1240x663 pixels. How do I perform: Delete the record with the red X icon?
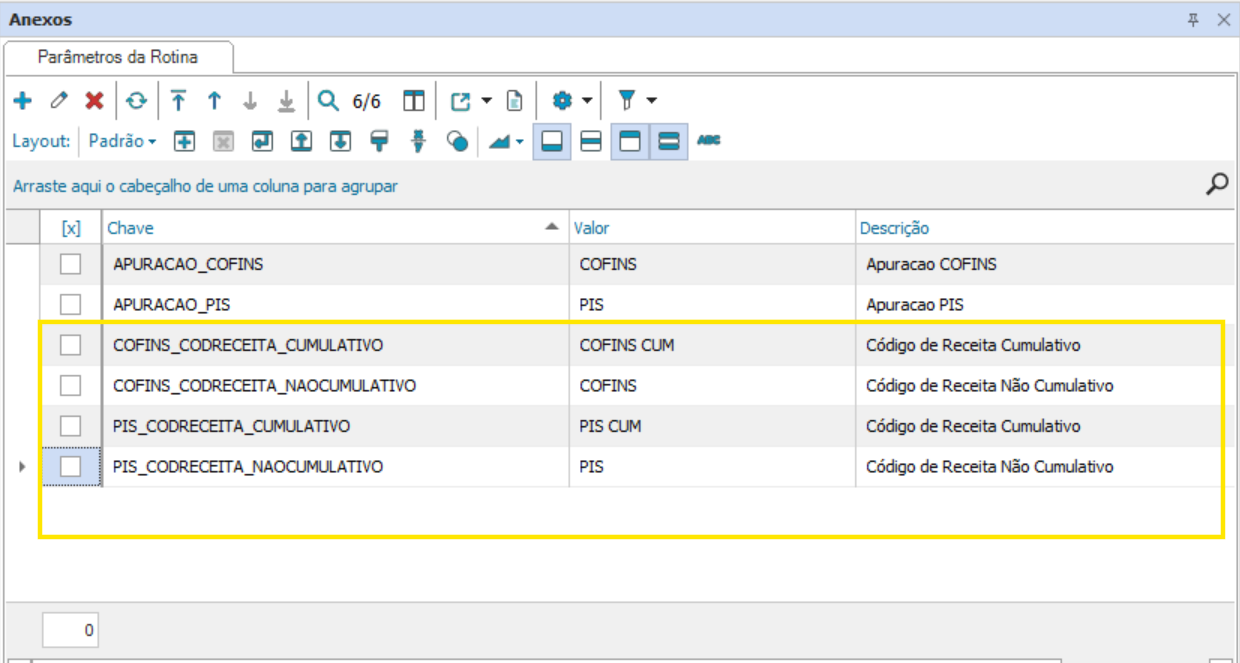[94, 100]
